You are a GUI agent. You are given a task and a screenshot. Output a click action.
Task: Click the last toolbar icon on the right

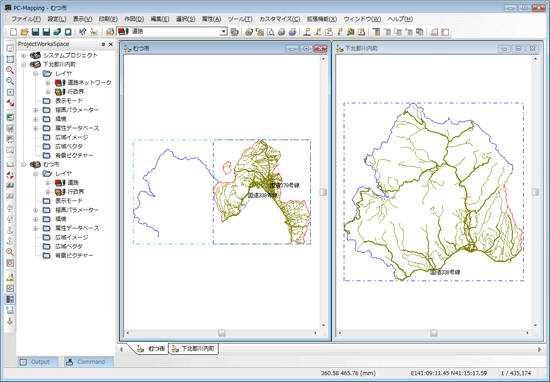(x=445, y=32)
